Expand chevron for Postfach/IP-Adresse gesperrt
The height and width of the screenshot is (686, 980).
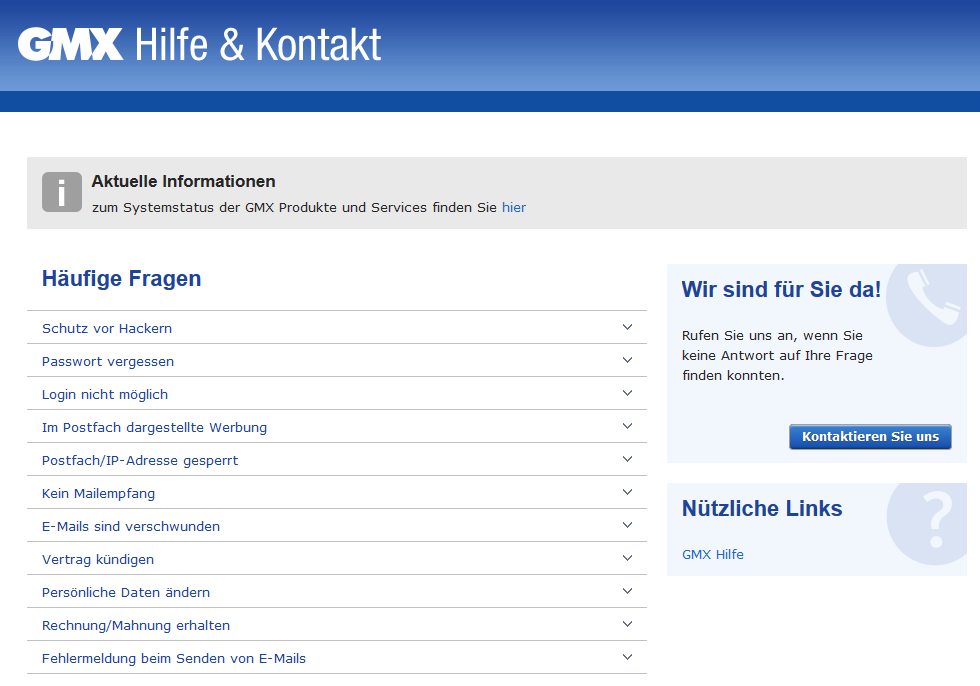(x=628, y=459)
